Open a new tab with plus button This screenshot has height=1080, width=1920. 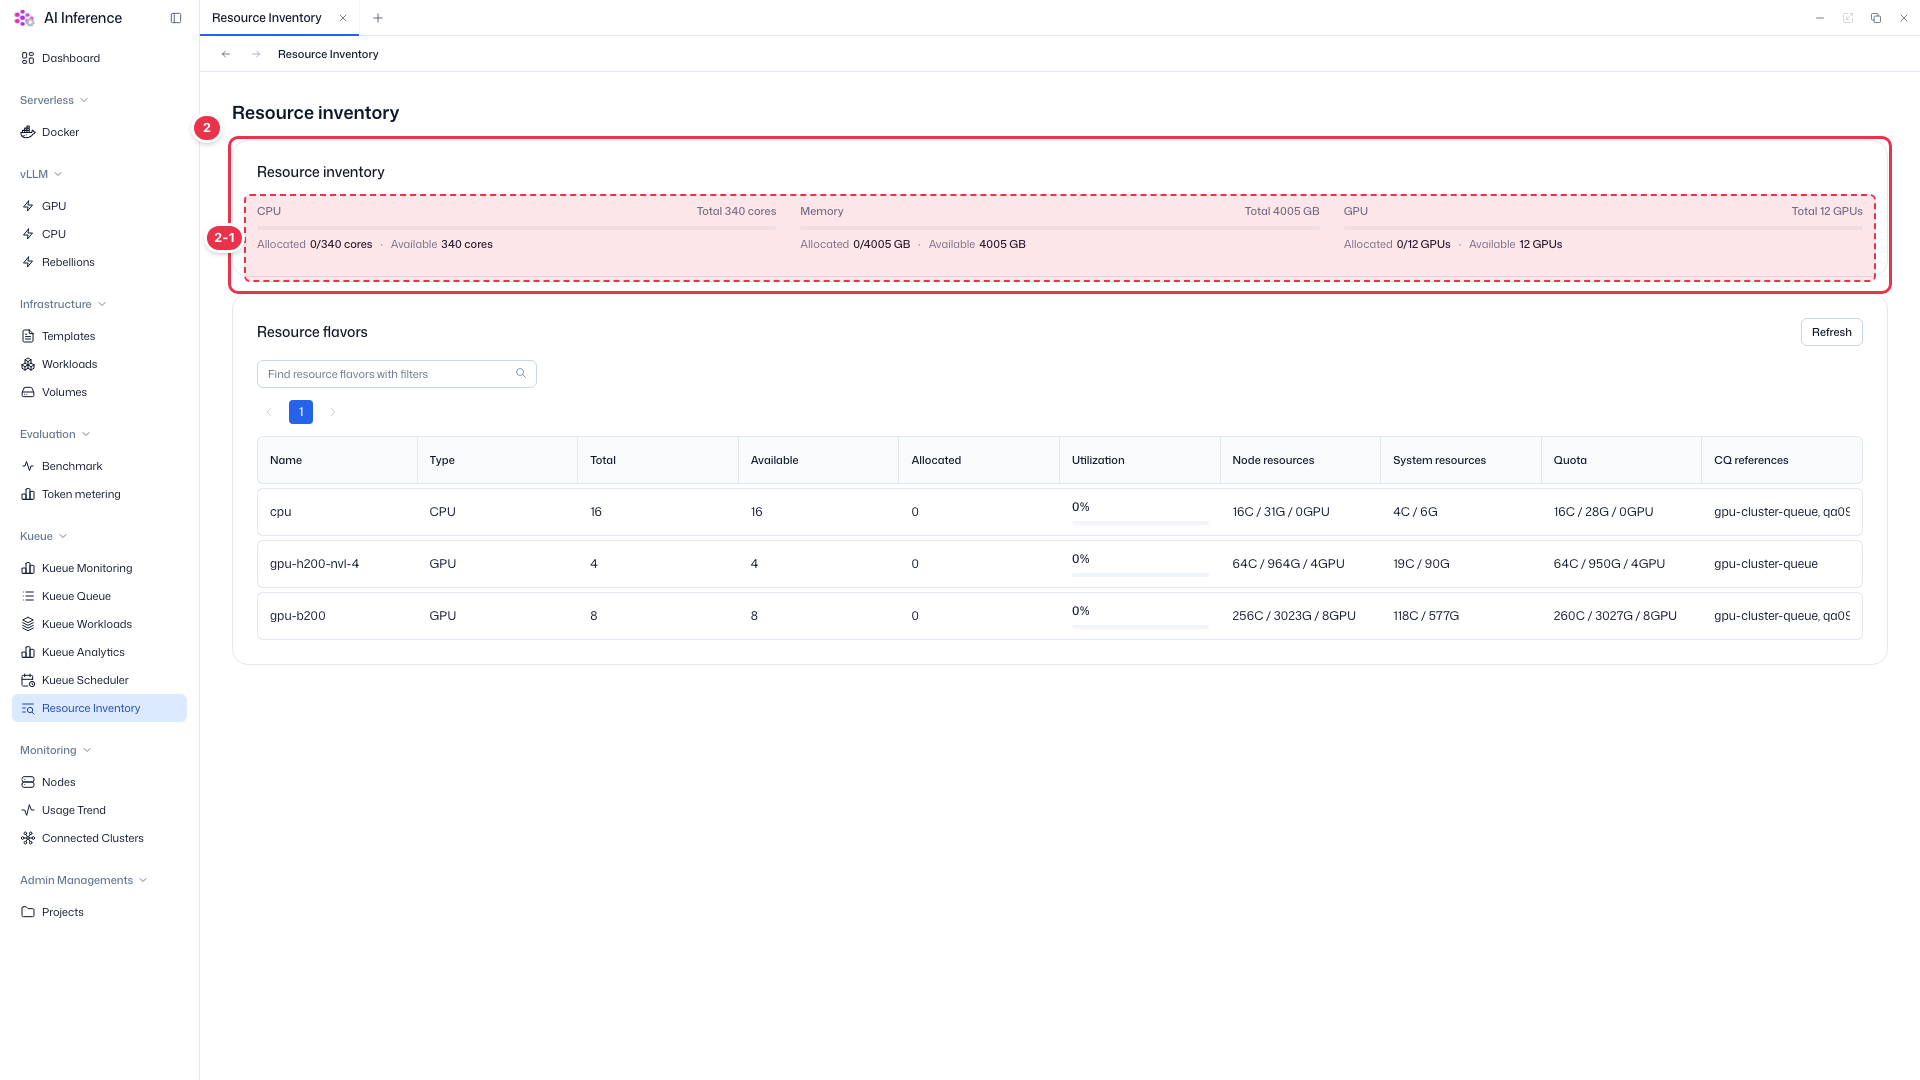coord(378,18)
